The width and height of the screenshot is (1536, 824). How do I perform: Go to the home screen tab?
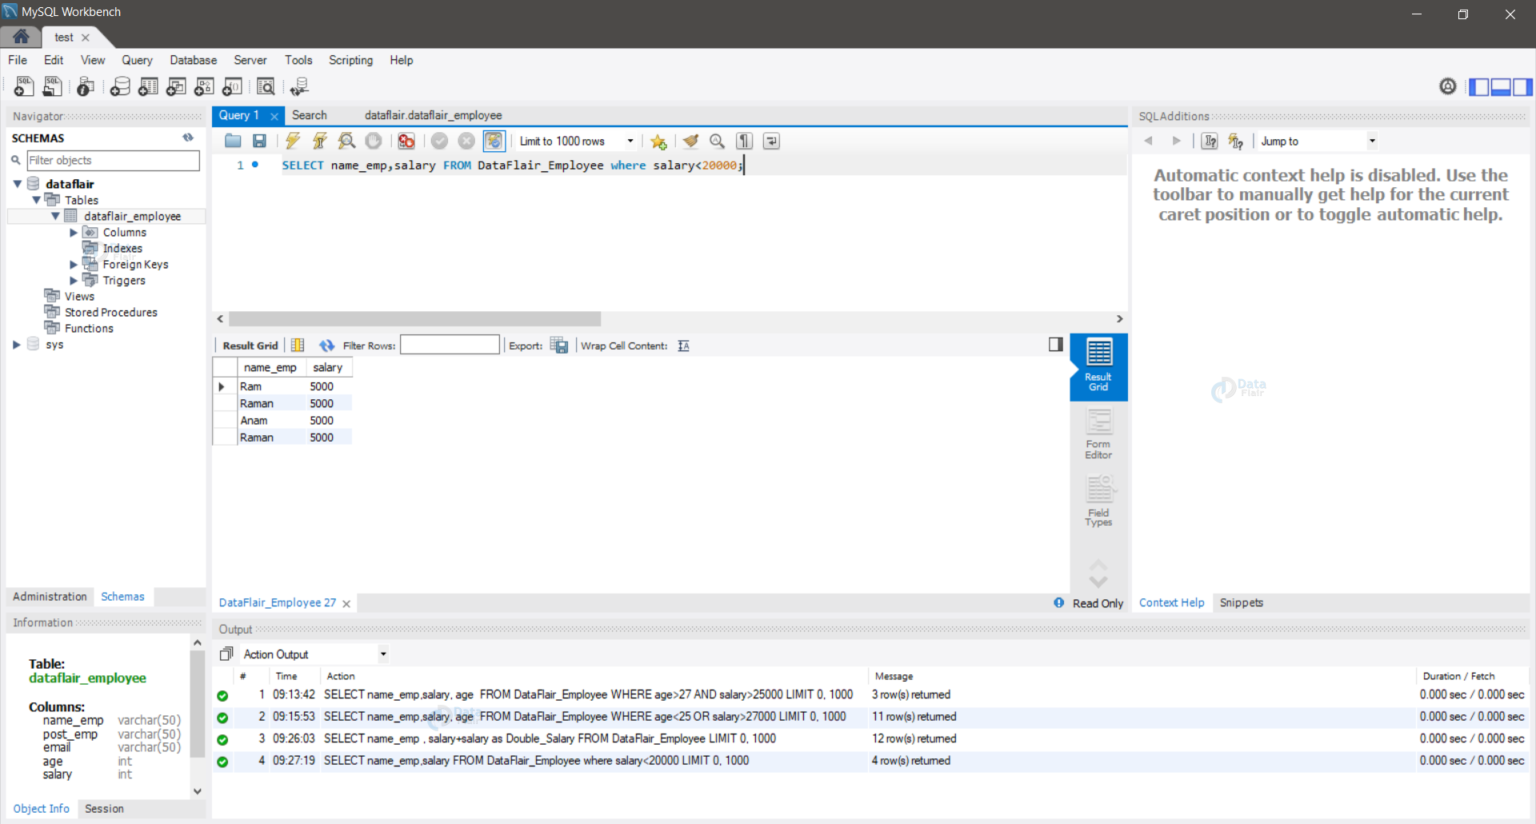coord(21,37)
